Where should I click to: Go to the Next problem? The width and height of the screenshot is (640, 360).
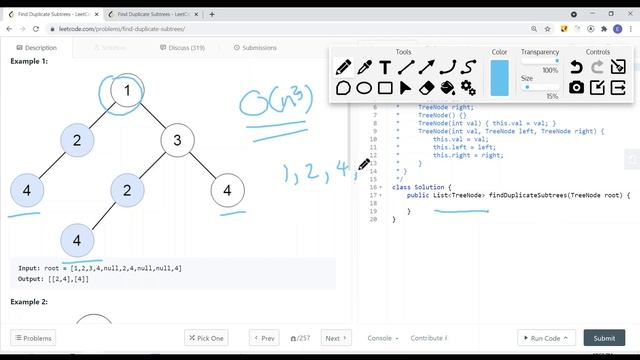(x=336, y=338)
